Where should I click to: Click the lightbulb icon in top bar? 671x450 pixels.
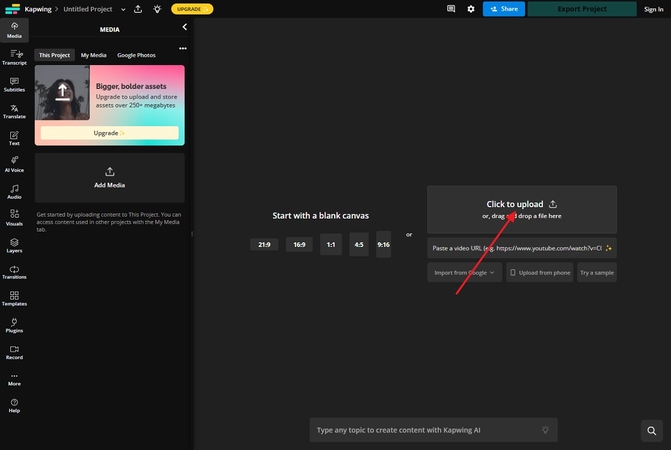157,9
